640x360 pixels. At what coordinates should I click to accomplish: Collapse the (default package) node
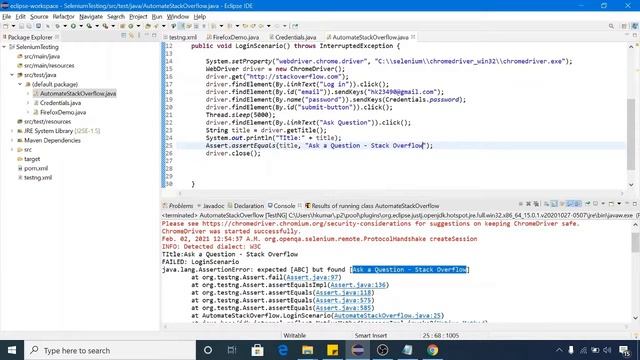(20, 84)
